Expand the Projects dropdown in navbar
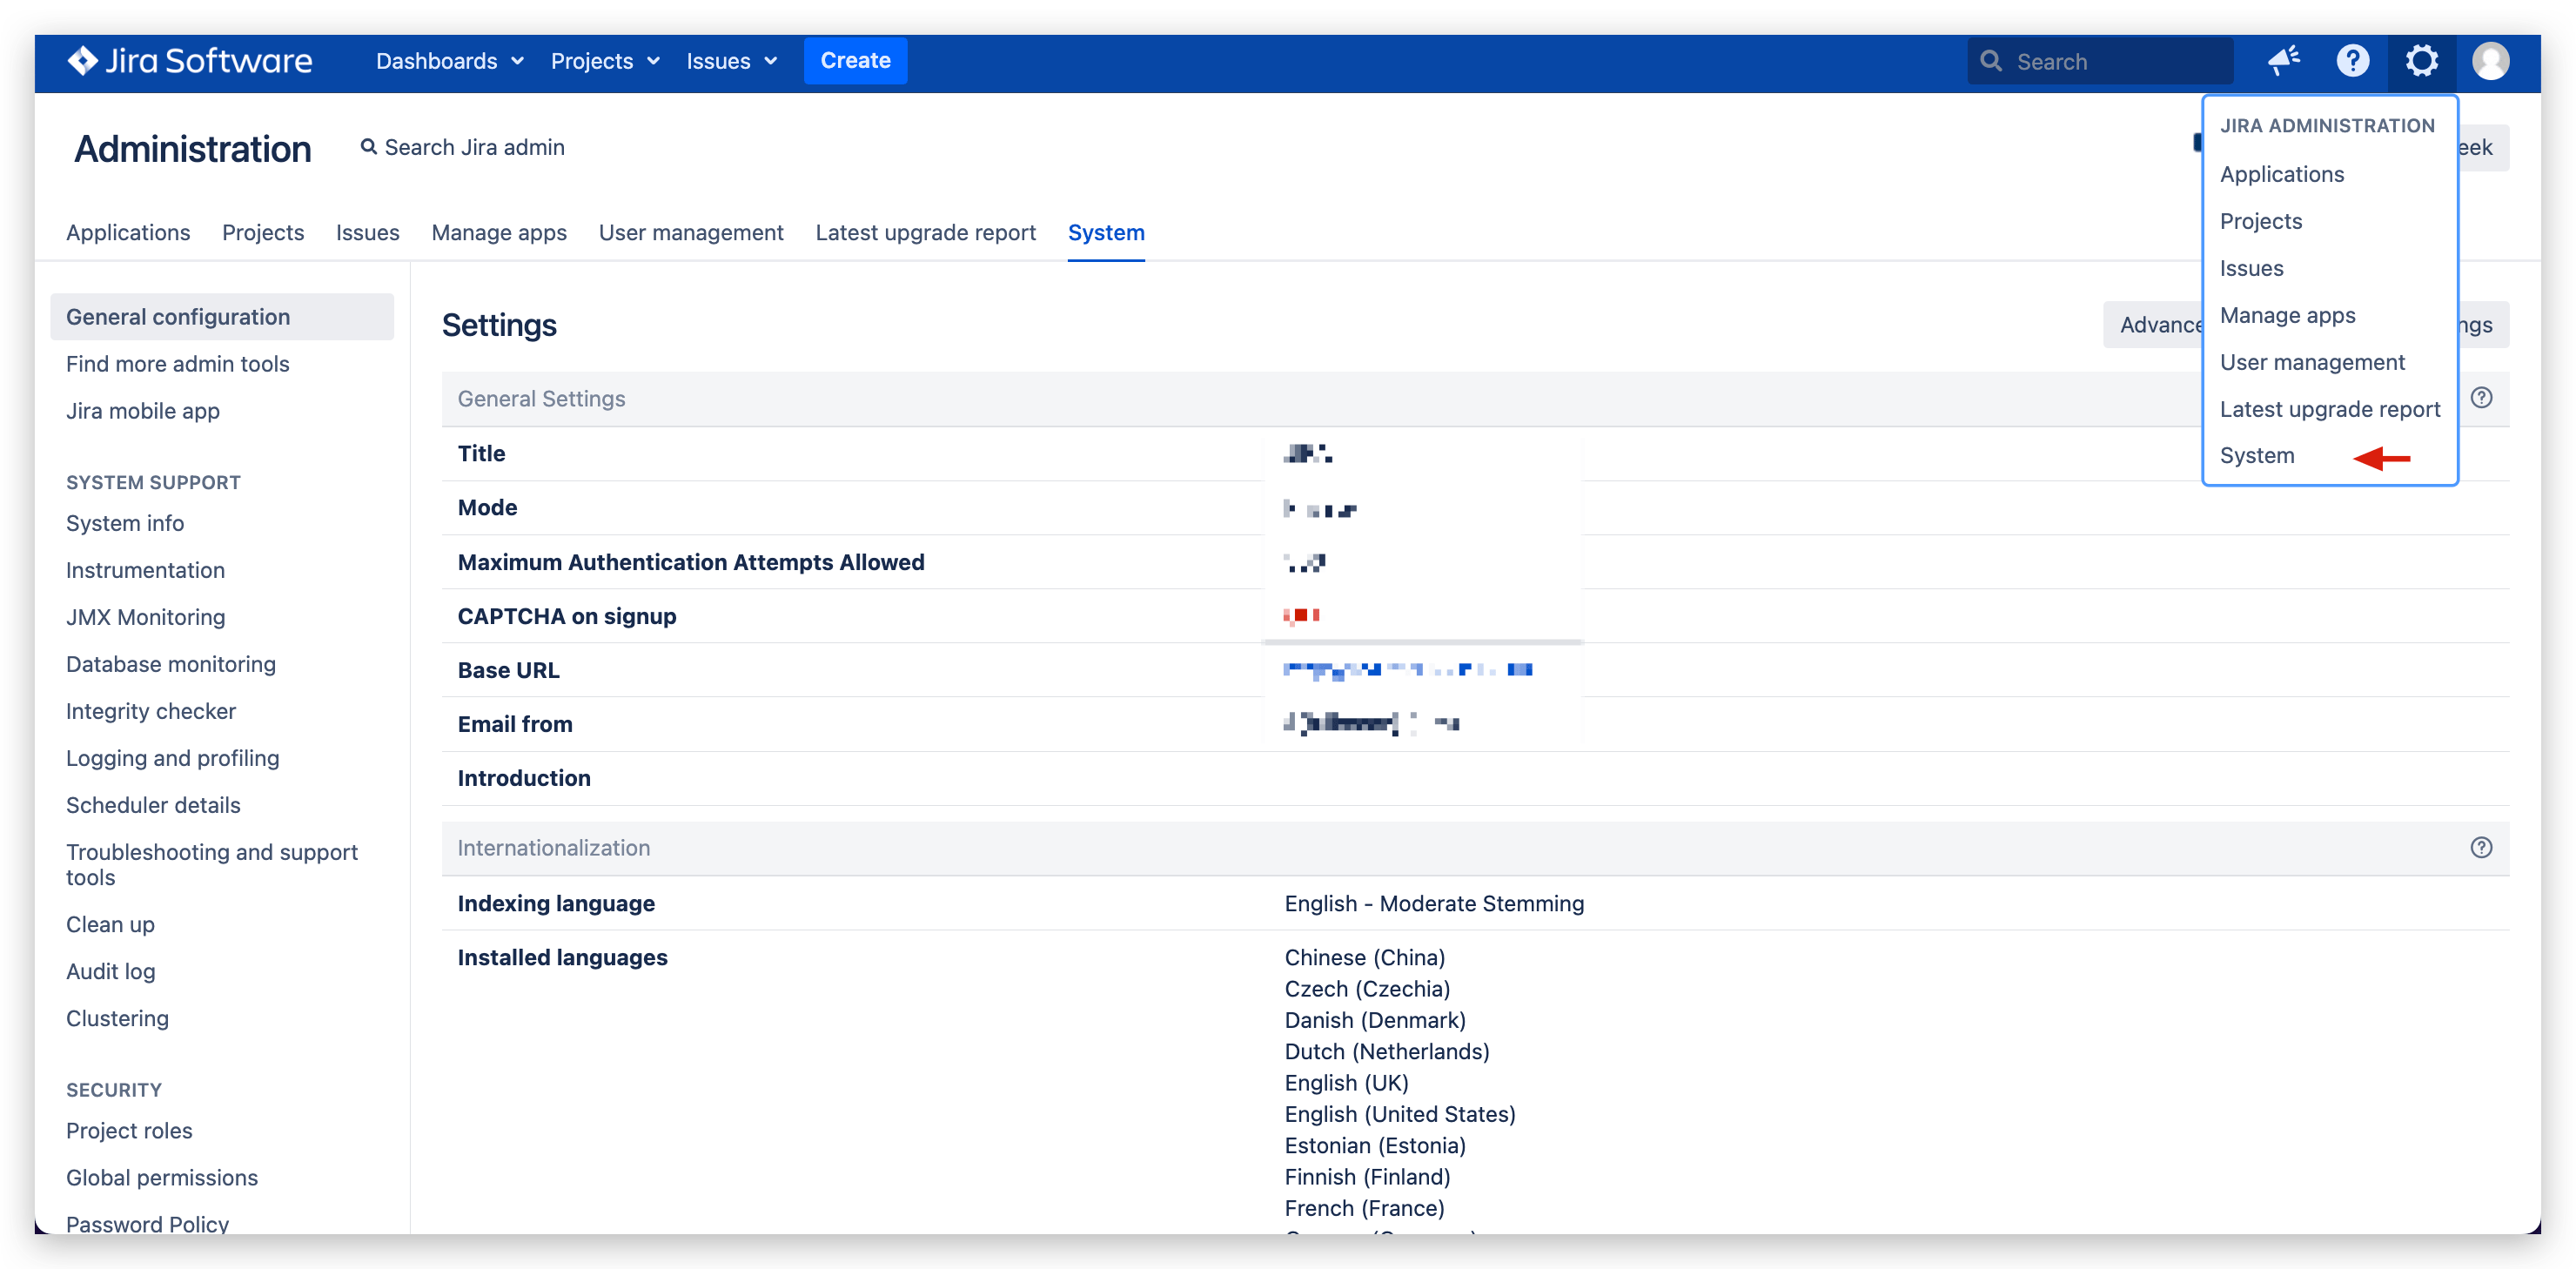 [x=605, y=61]
